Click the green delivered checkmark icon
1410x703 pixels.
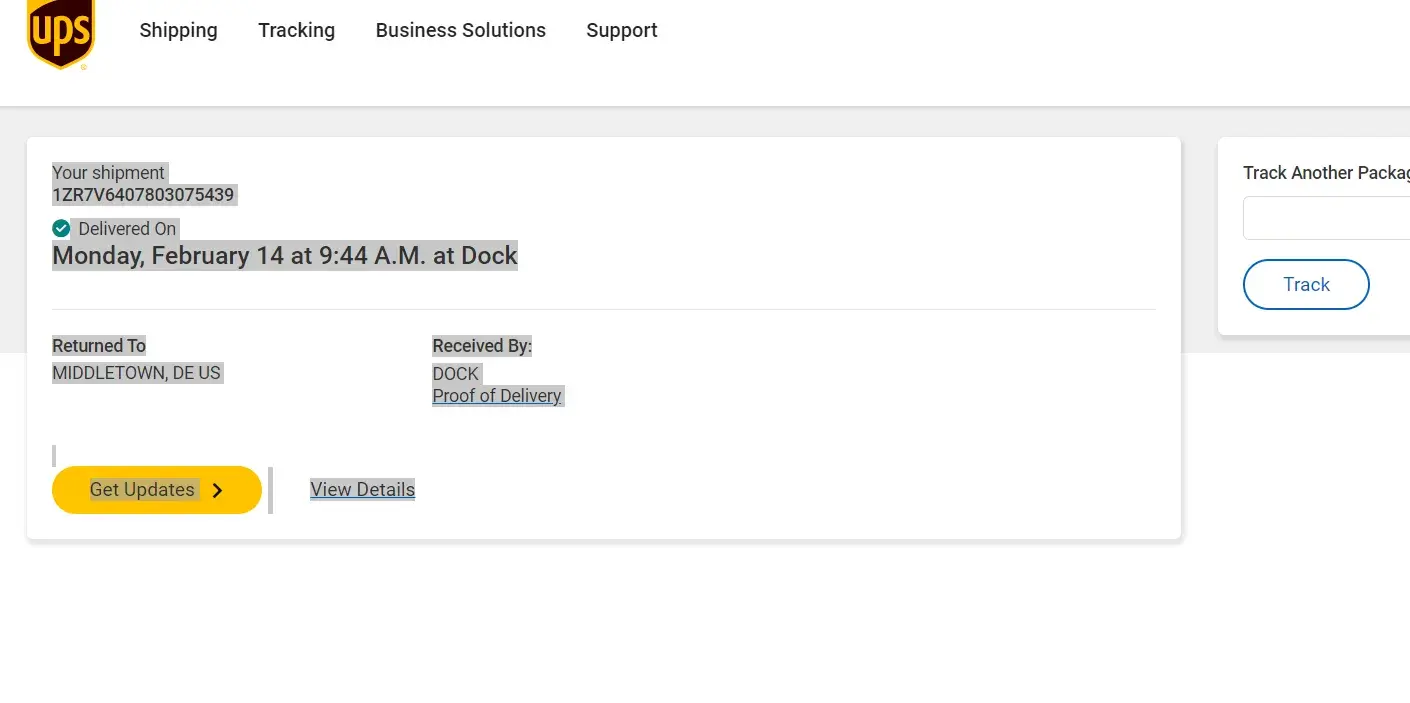click(61, 228)
